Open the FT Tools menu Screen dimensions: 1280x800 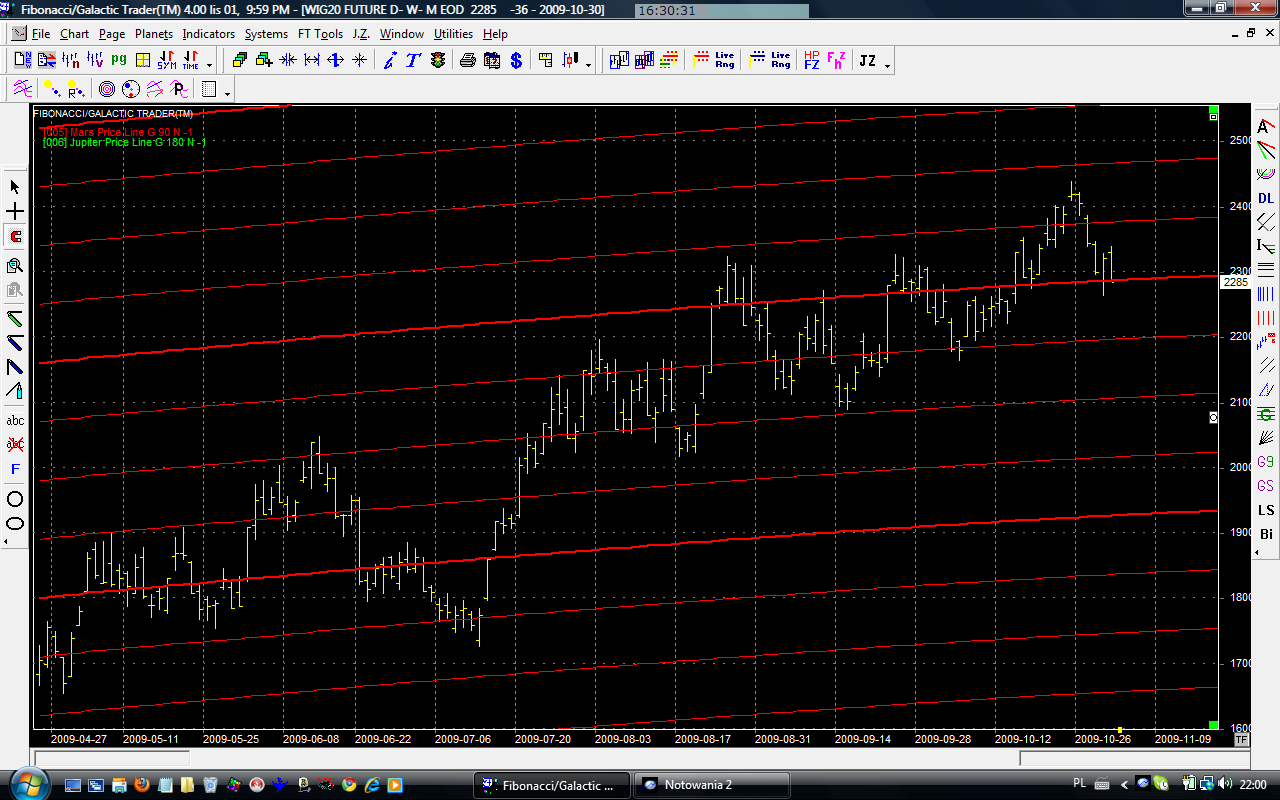pyautogui.click(x=320, y=34)
